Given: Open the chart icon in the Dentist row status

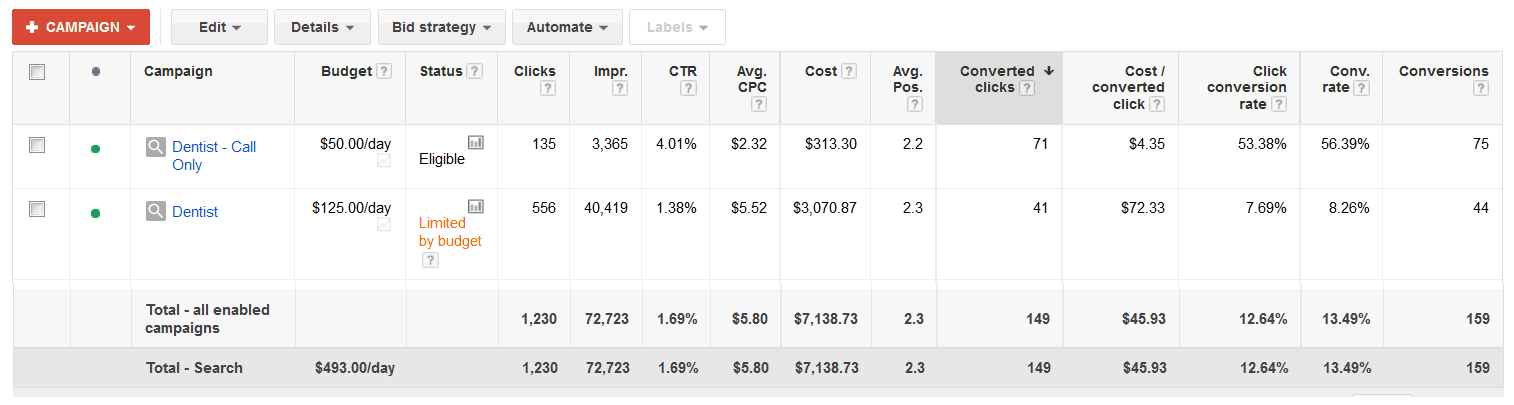Looking at the screenshot, I should tap(476, 207).
